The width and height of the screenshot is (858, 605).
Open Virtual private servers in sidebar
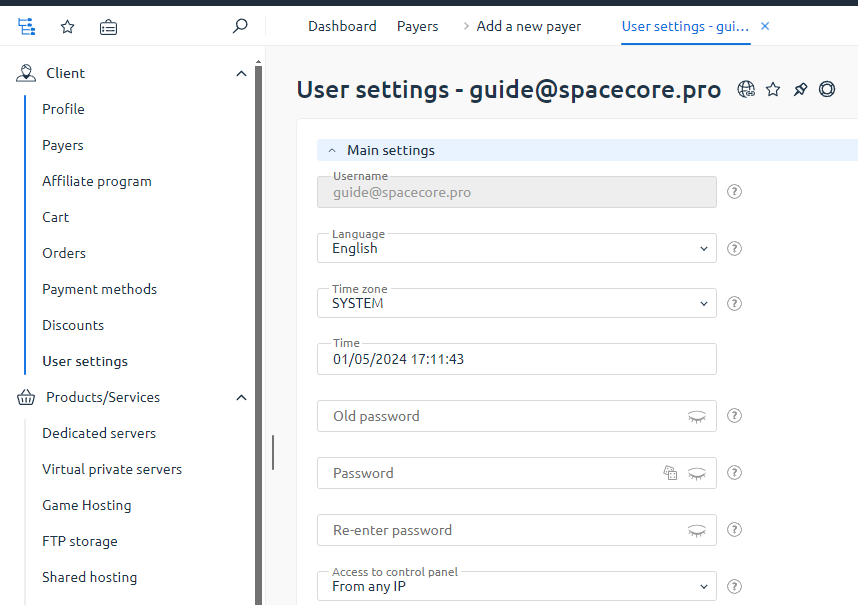112,469
